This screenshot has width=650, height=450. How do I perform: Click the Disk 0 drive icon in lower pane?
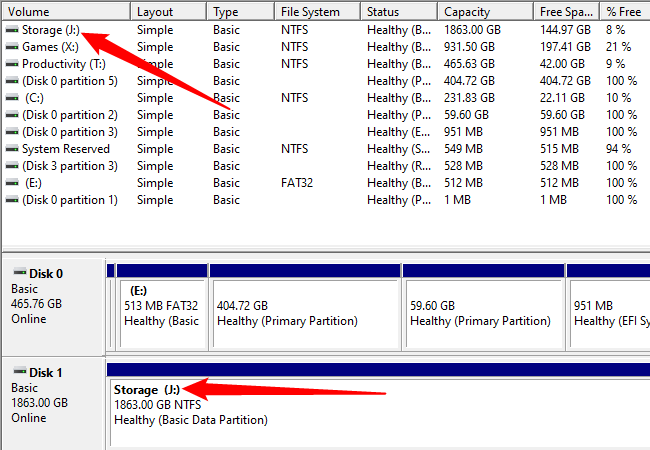[x=19, y=272]
